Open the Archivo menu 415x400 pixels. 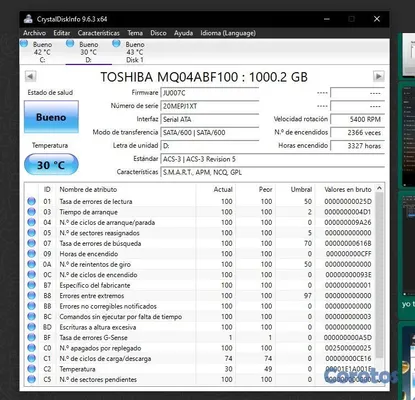[x=34, y=33]
